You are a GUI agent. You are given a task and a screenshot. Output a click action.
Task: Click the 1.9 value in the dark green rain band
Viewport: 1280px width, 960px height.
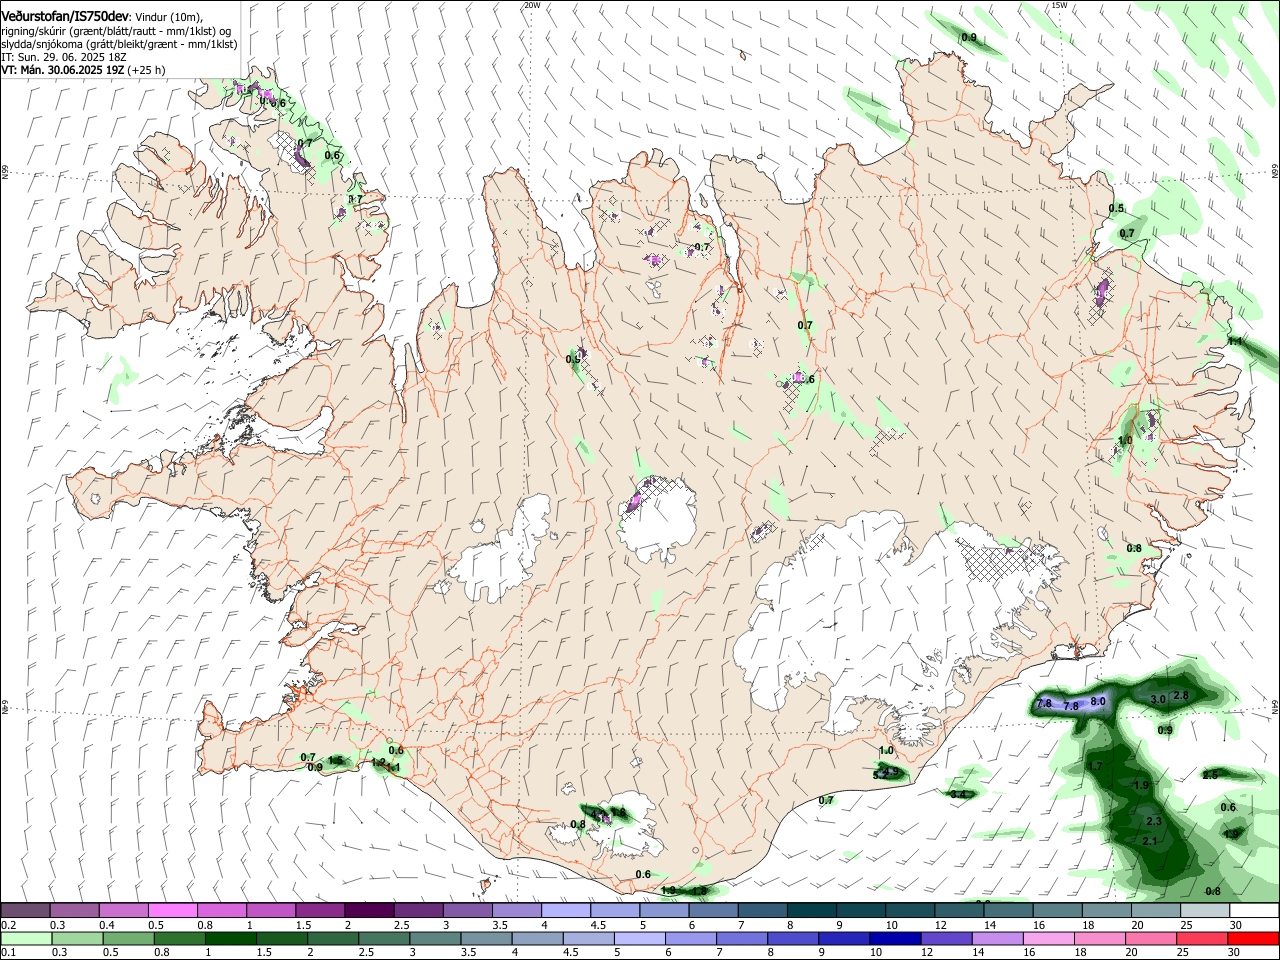click(1141, 786)
